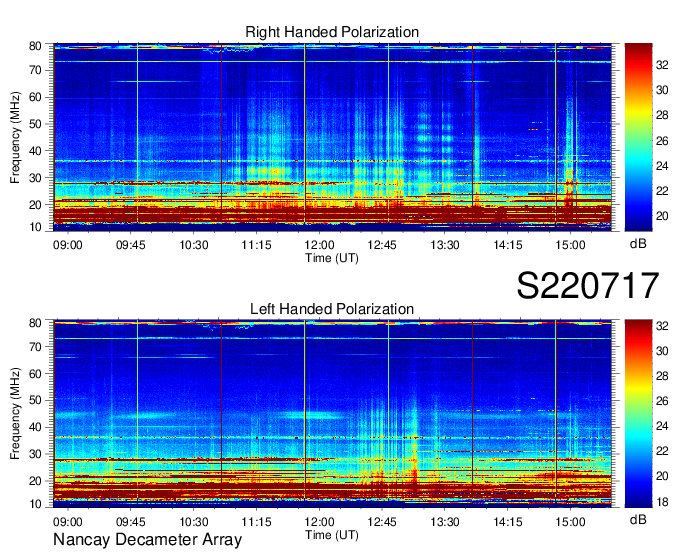The width and height of the screenshot is (680, 552).
Task: Click the "50" frequency tick of Right Handed plot
Action: tap(35, 124)
